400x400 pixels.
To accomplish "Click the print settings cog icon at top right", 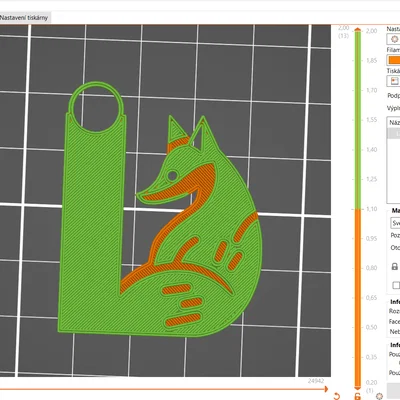I will point(394,39).
